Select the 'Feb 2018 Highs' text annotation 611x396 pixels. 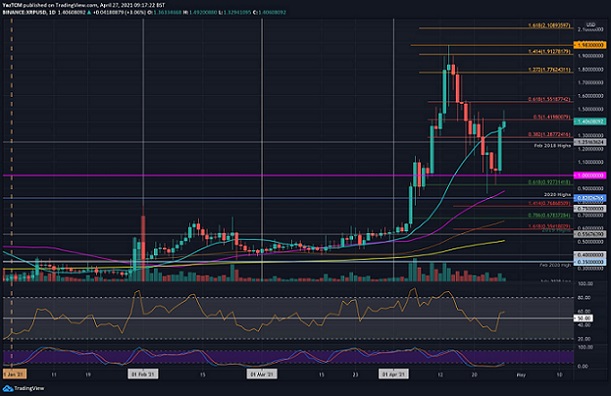click(x=552, y=146)
